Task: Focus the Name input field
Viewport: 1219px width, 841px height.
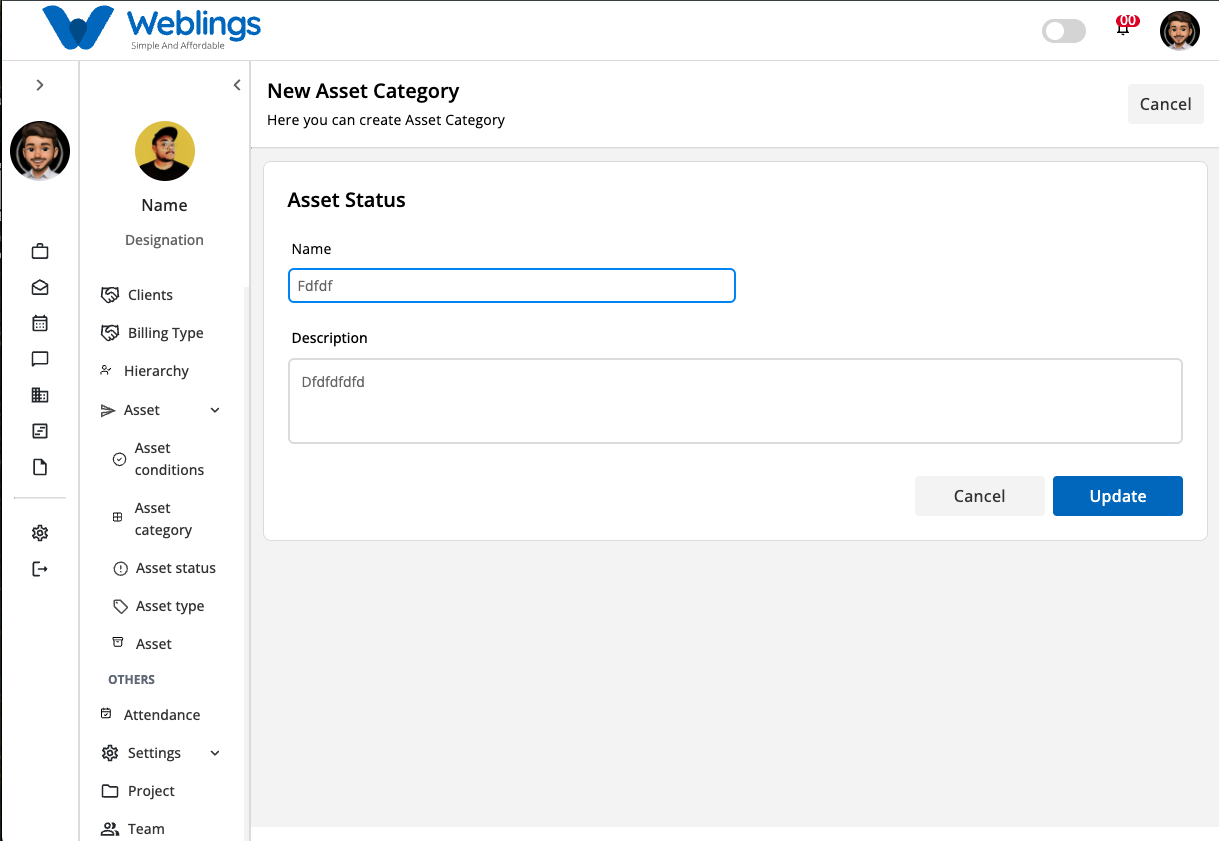Action: 512,285
